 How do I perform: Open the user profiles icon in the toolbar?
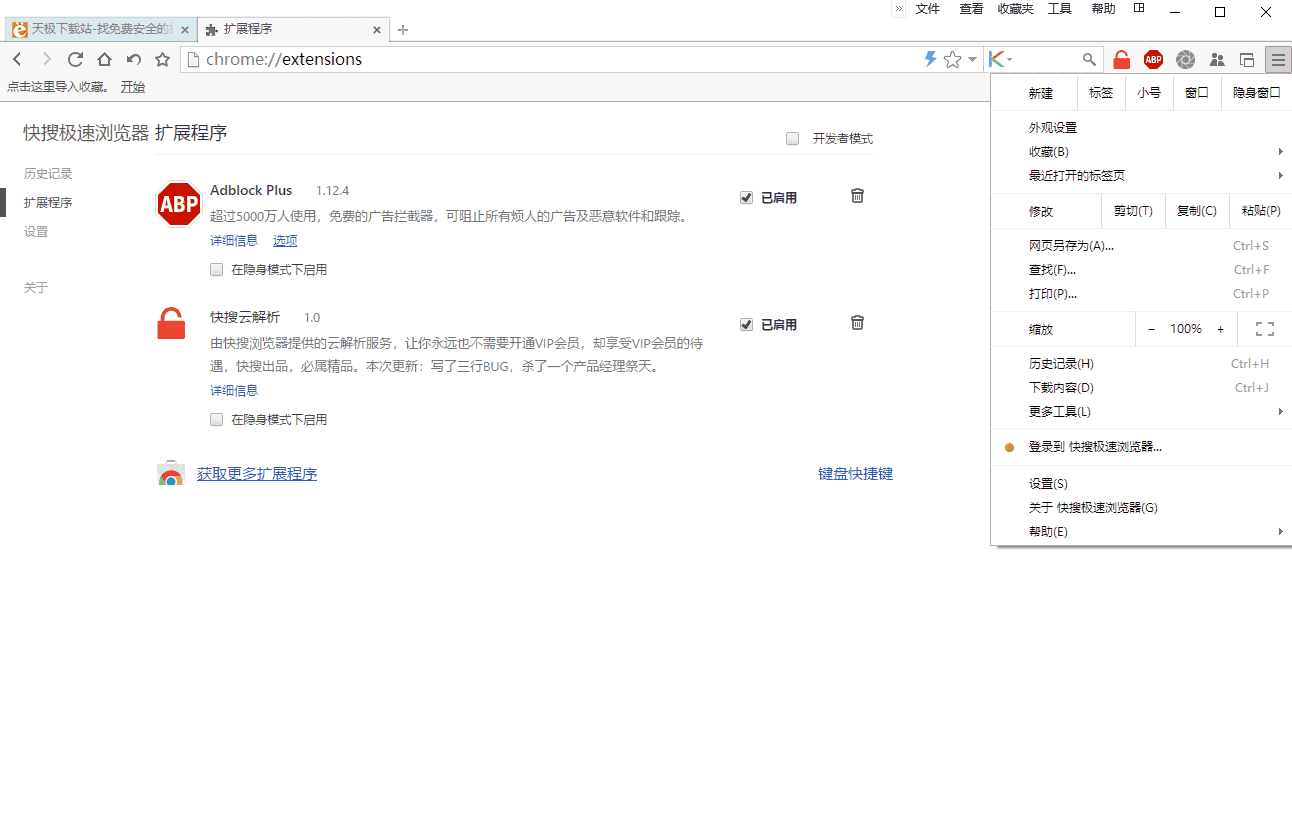coord(1217,59)
